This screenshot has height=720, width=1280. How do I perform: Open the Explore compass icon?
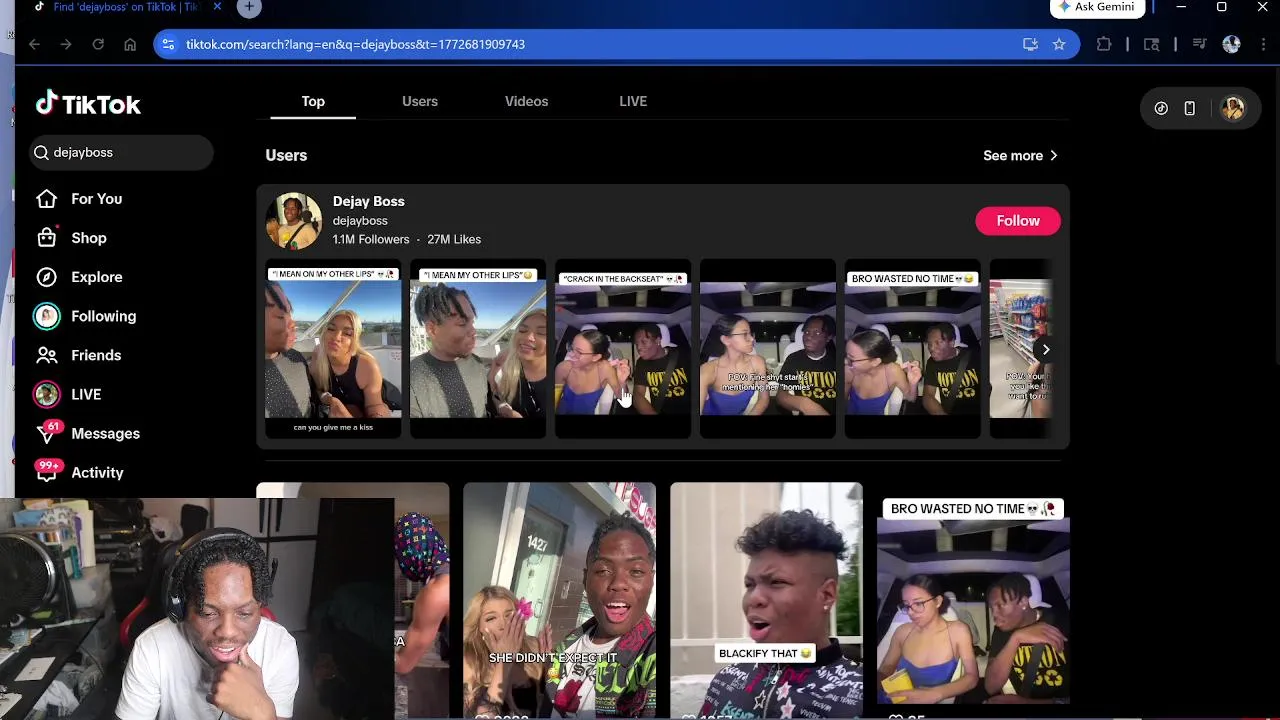pos(47,277)
